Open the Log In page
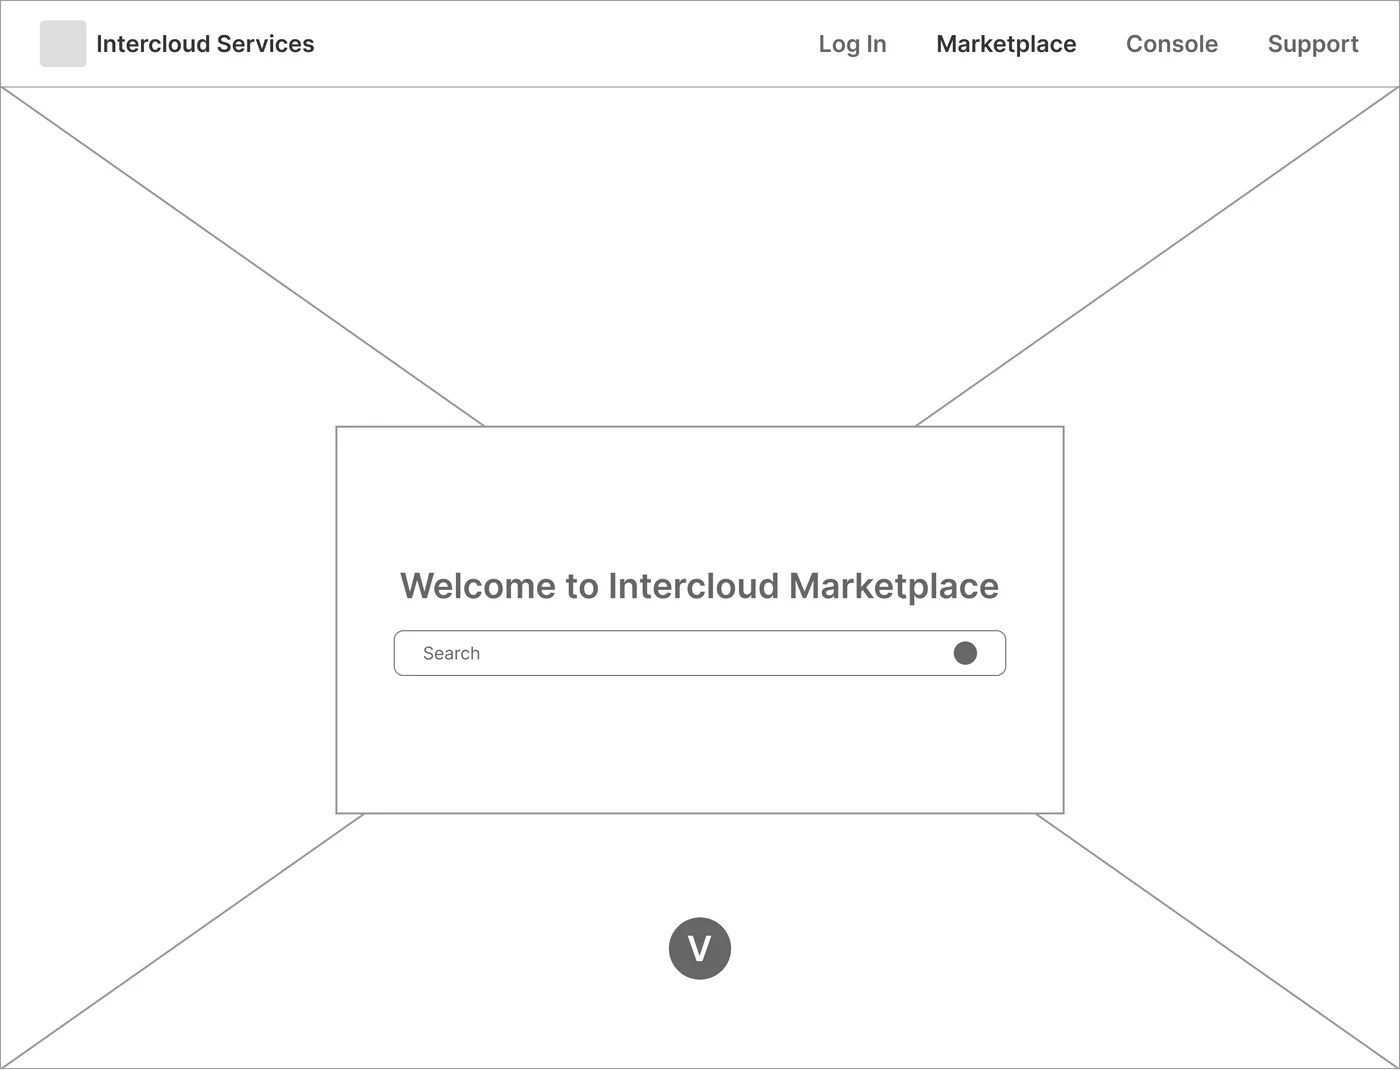The image size is (1400, 1070). [x=852, y=44]
